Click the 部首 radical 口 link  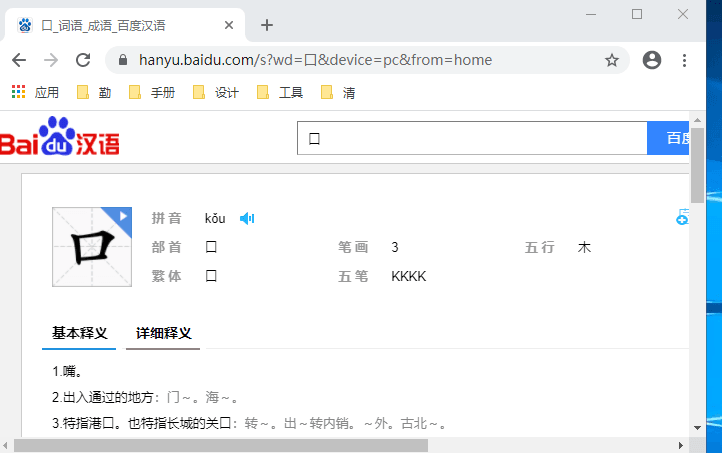[x=211, y=247]
